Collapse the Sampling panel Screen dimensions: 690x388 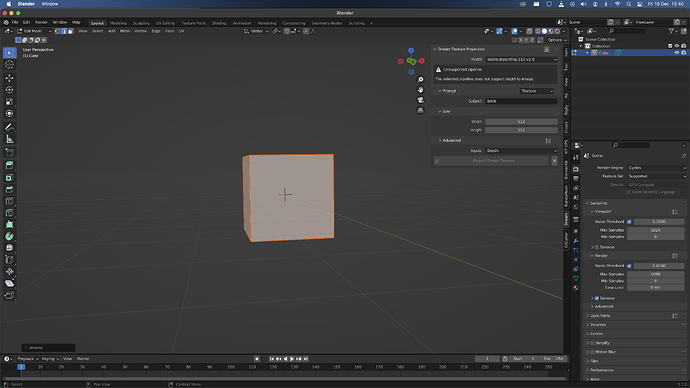(597, 203)
